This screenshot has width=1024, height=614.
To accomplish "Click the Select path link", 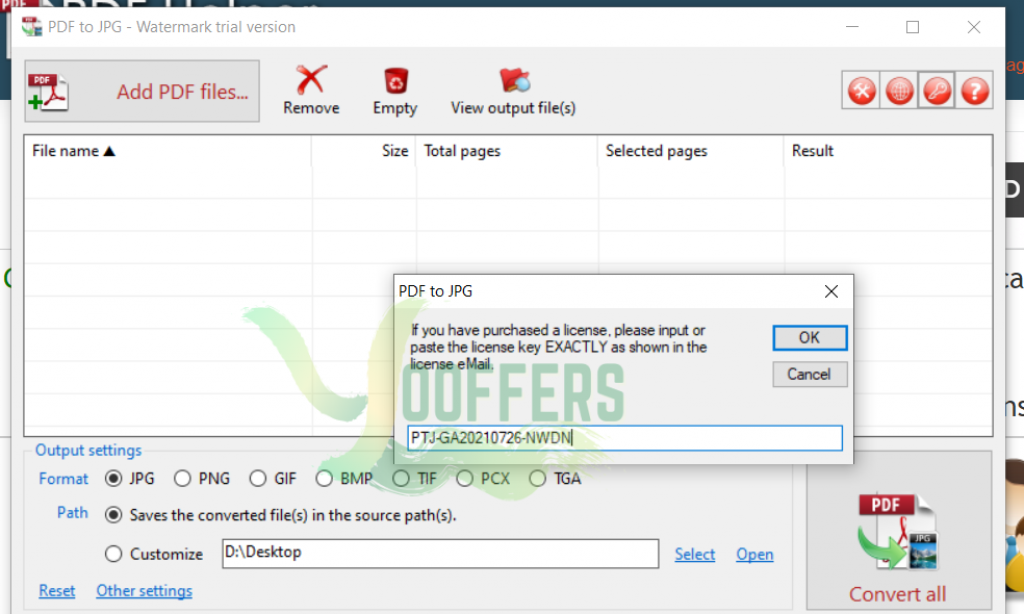I will click(x=695, y=554).
